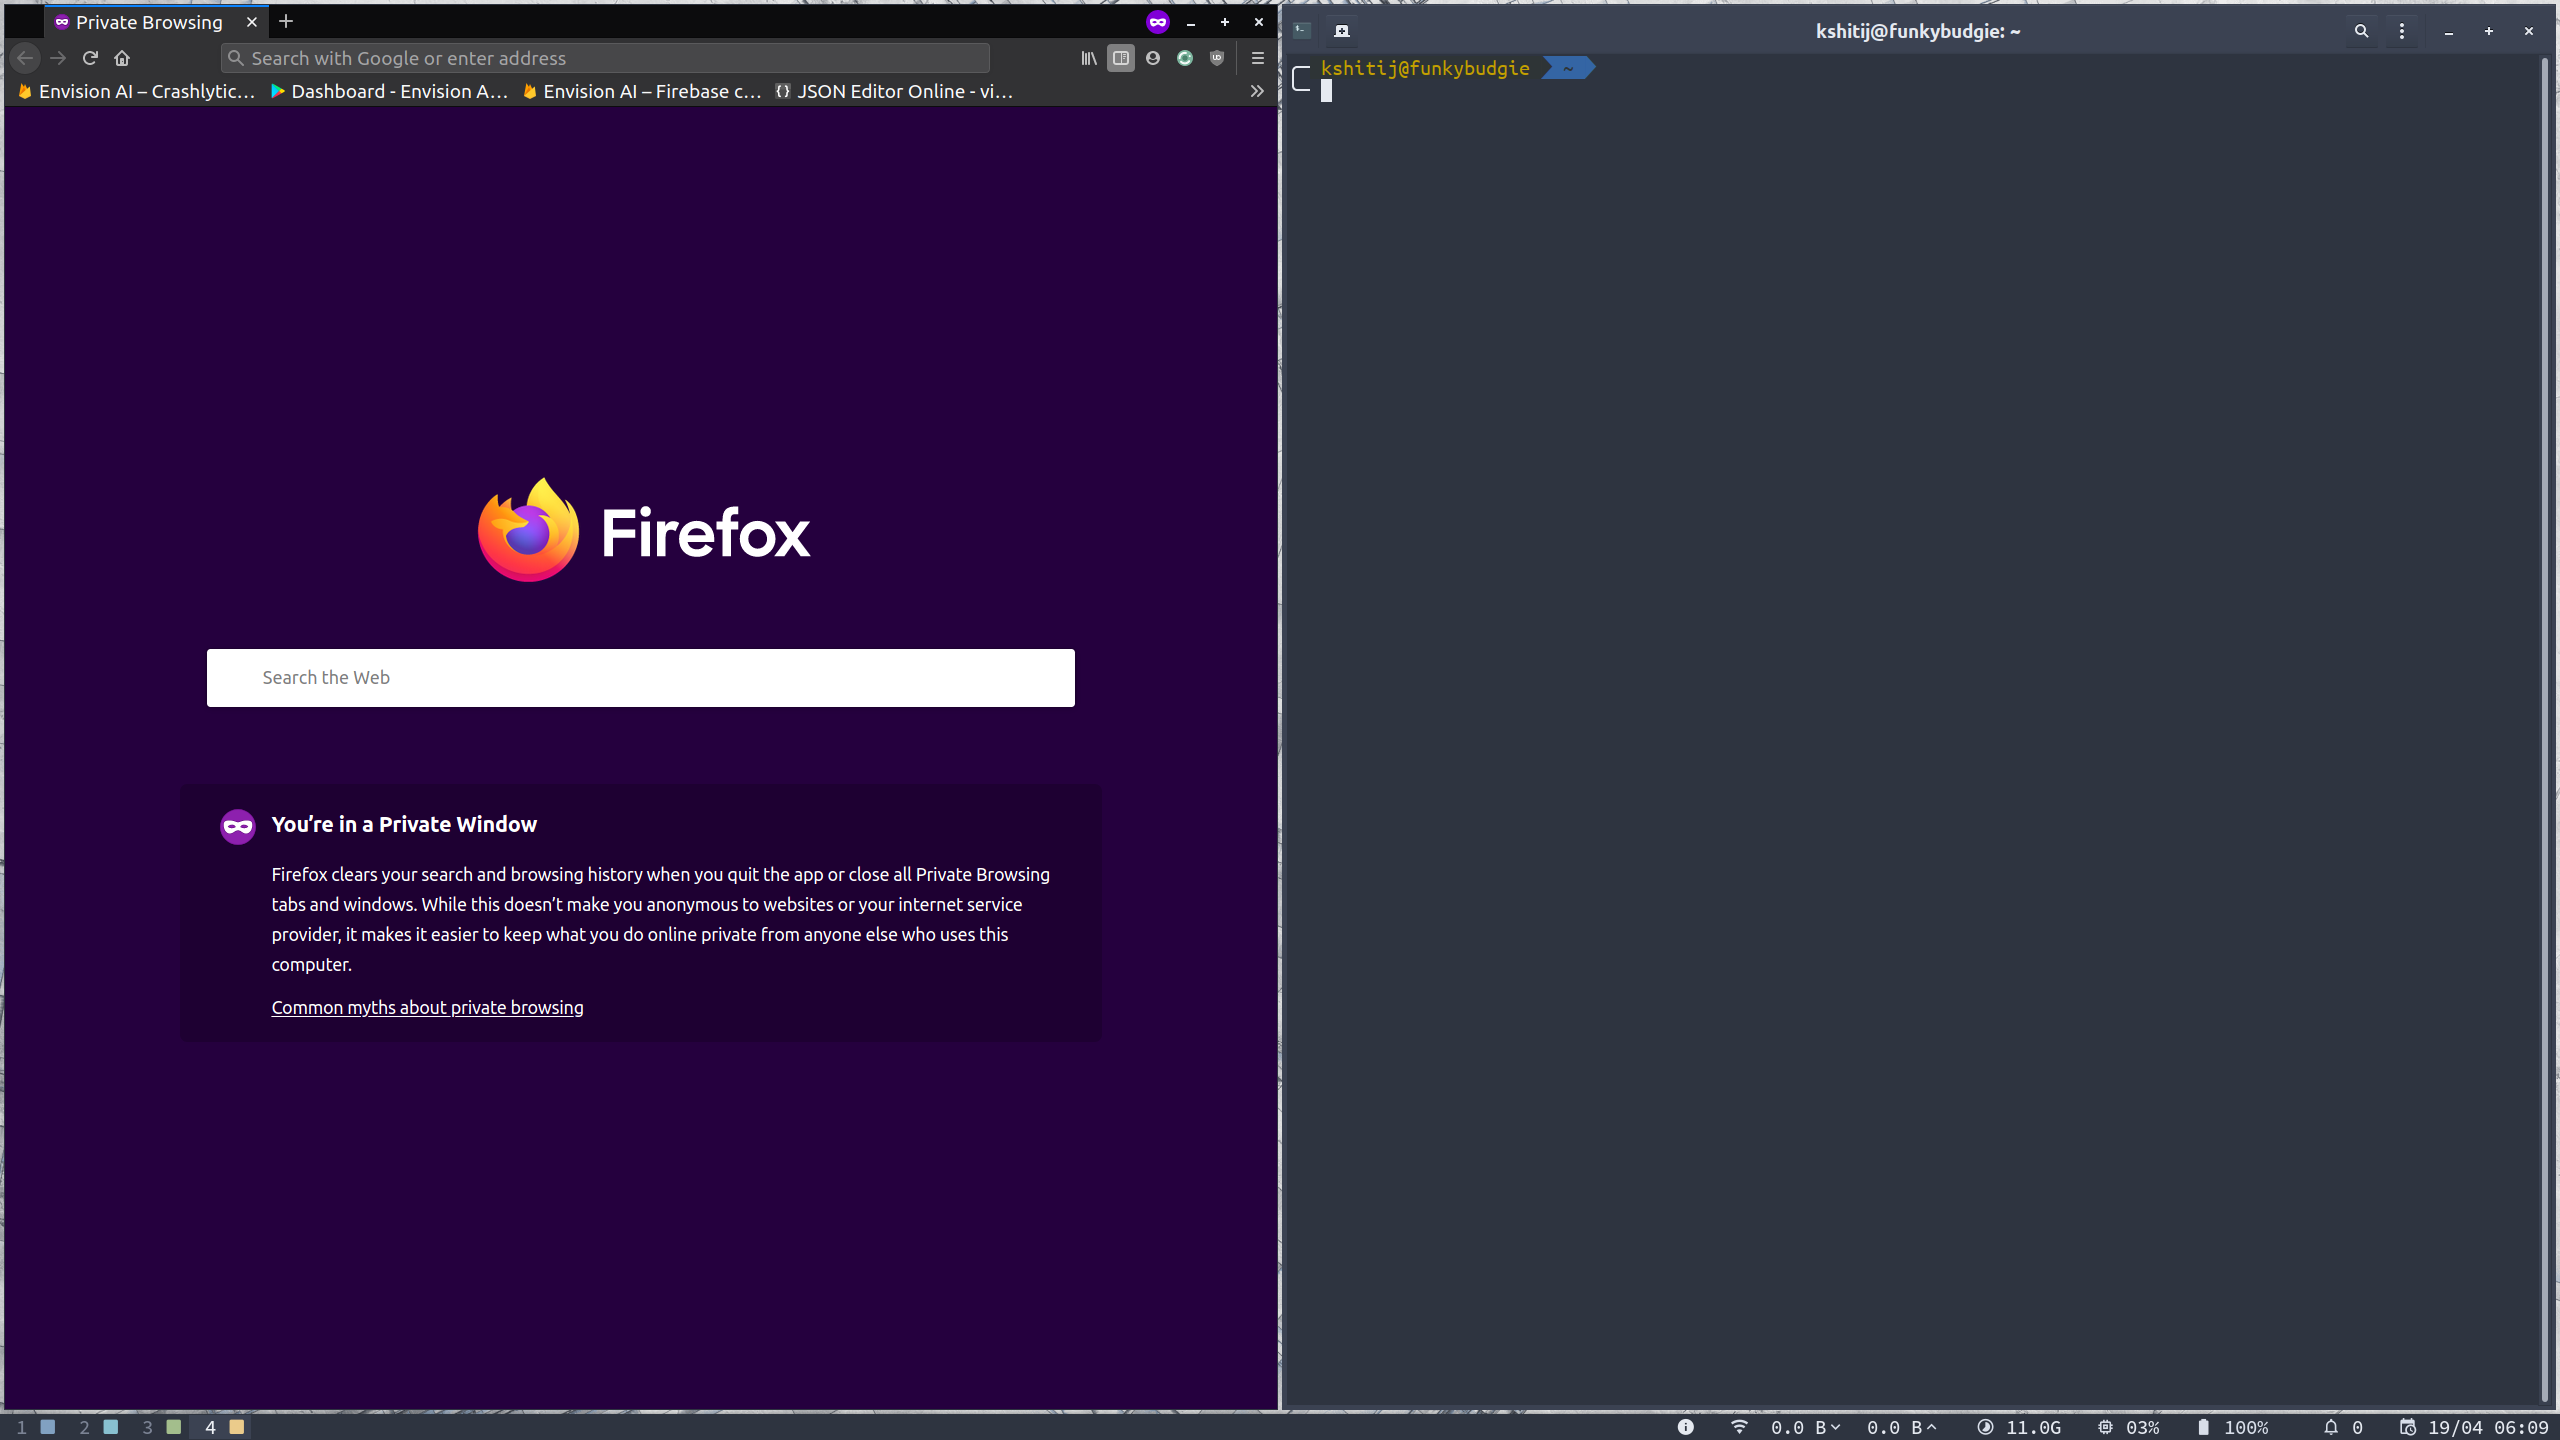Click the terminal vertical scrollbar

[2545, 730]
